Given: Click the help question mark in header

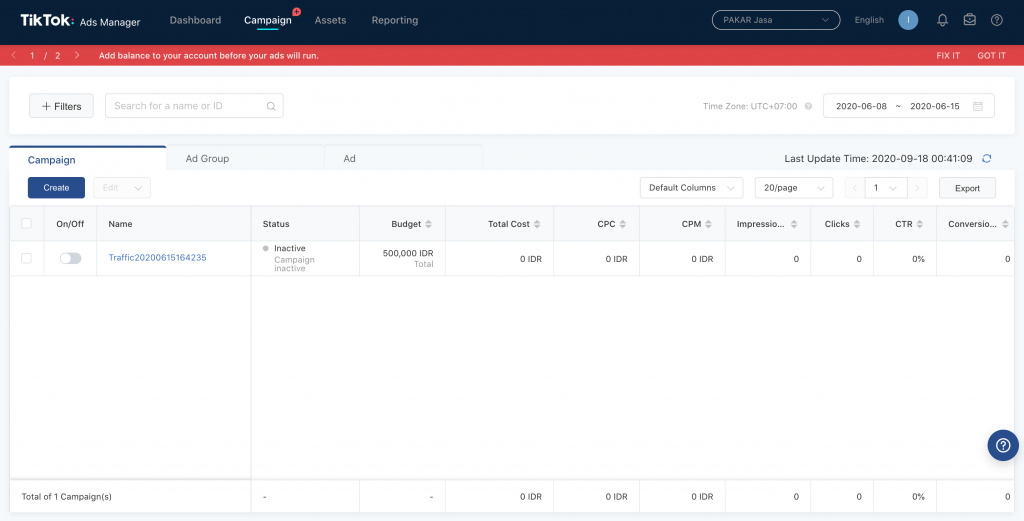Looking at the screenshot, I should click(997, 20).
